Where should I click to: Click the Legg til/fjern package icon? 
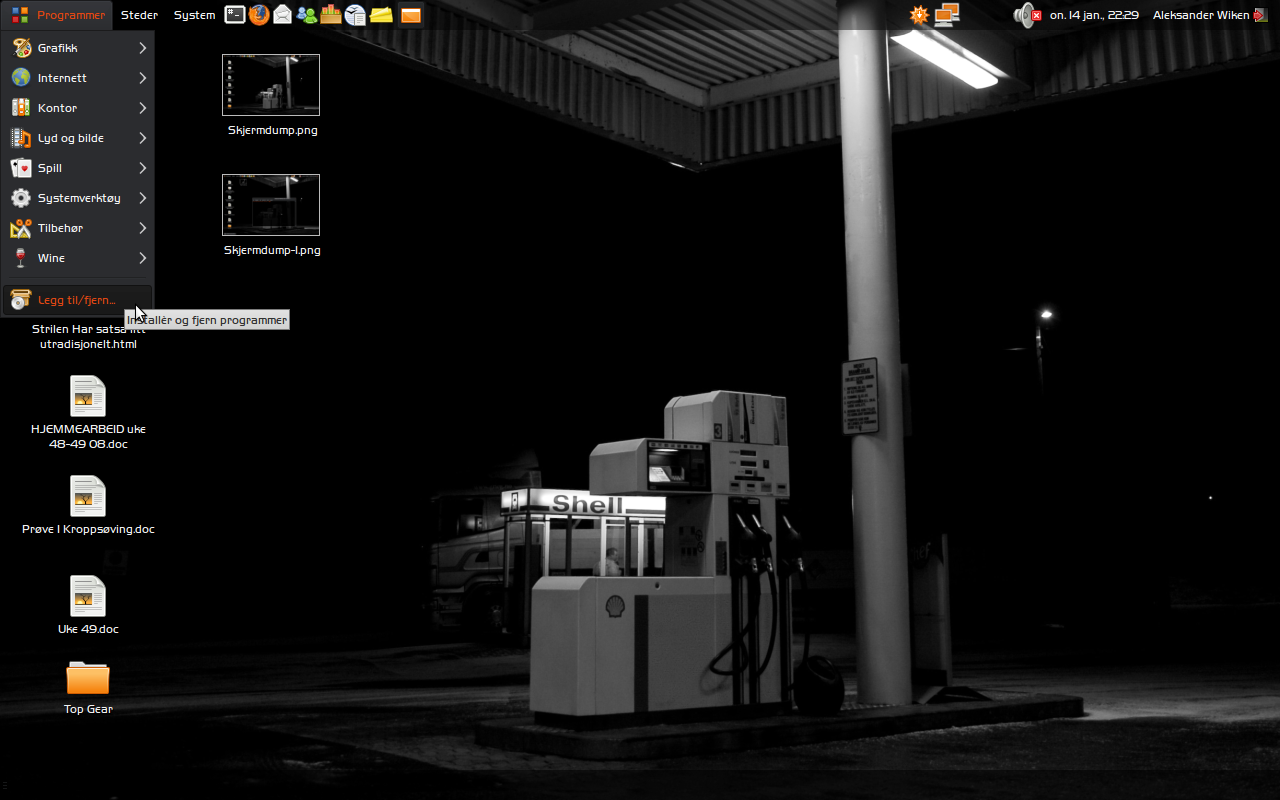click(21, 300)
